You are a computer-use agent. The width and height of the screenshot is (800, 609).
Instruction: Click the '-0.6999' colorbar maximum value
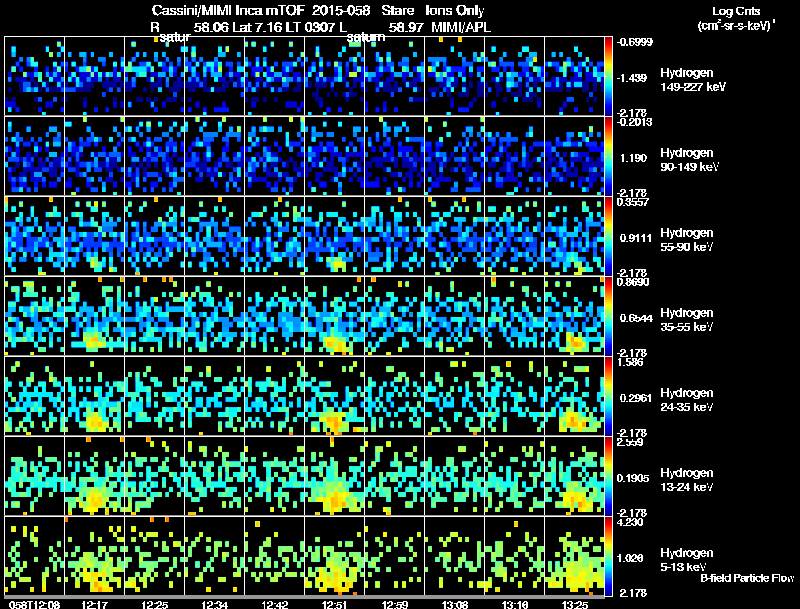point(634,42)
